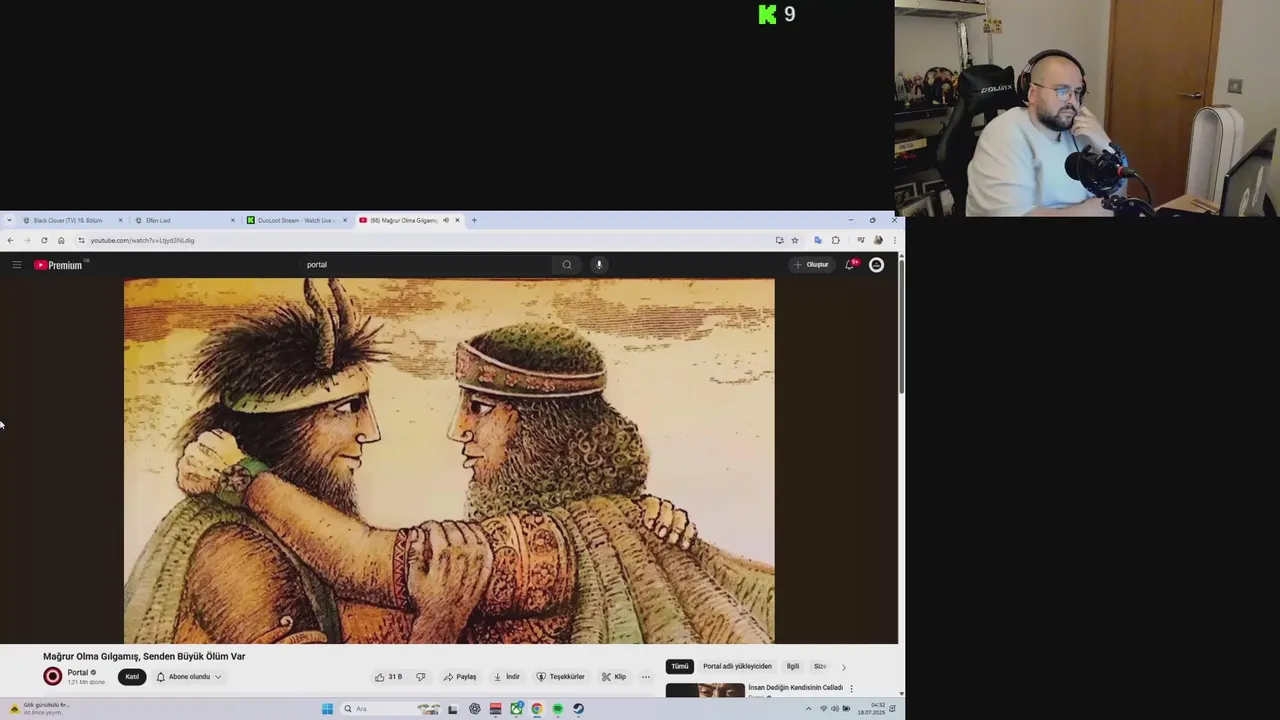
Task: Bookmark this page with star icon
Action: point(795,240)
